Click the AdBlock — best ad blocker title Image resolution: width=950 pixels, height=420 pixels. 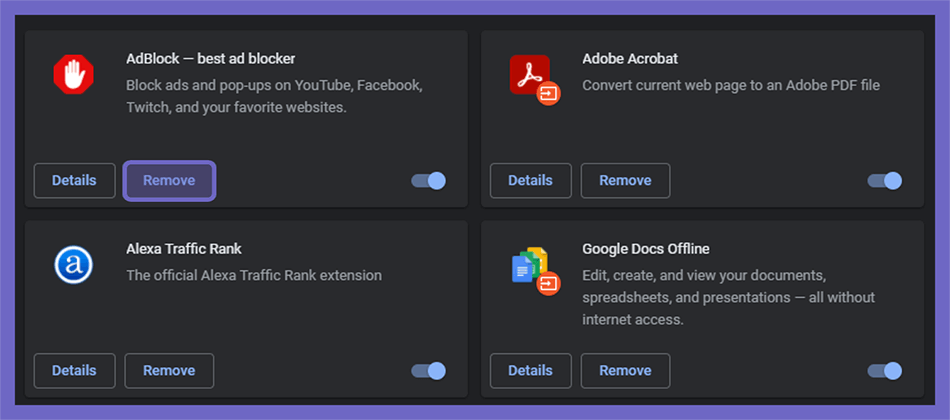(211, 59)
